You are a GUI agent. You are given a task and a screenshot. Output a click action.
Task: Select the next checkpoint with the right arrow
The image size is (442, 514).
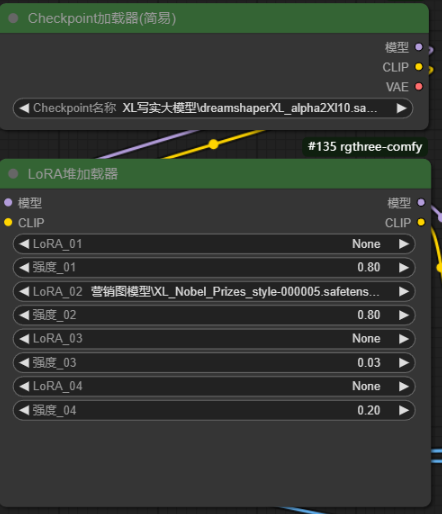(x=401, y=108)
